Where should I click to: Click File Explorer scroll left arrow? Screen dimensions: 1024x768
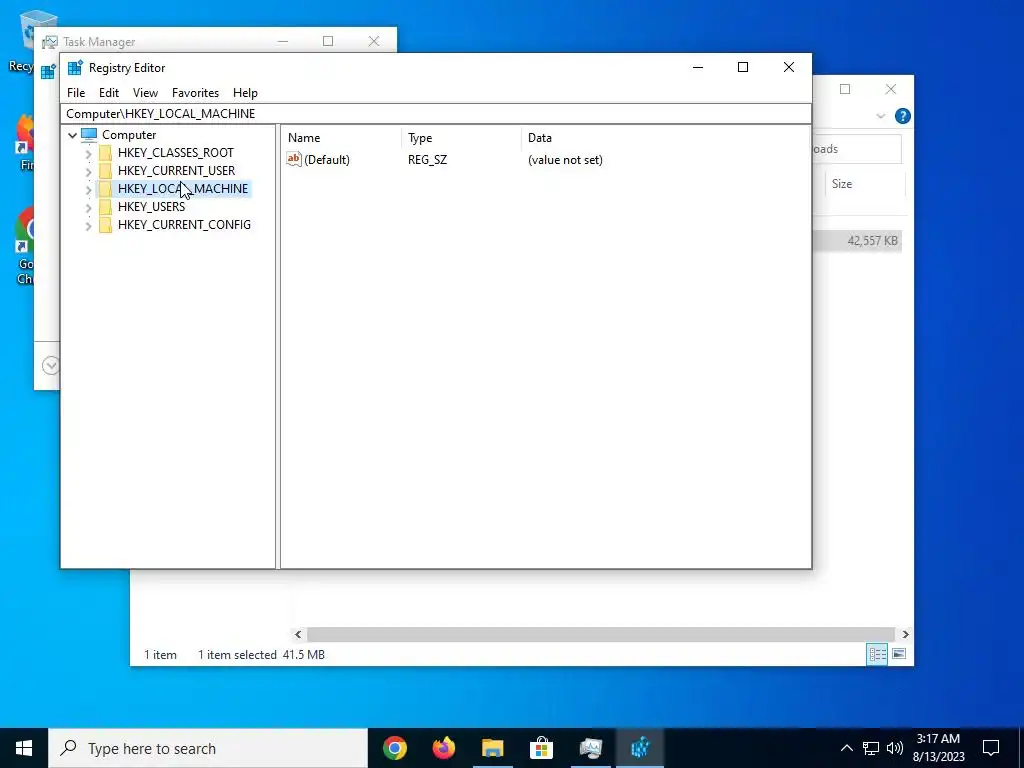pyautogui.click(x=298, y=634)
